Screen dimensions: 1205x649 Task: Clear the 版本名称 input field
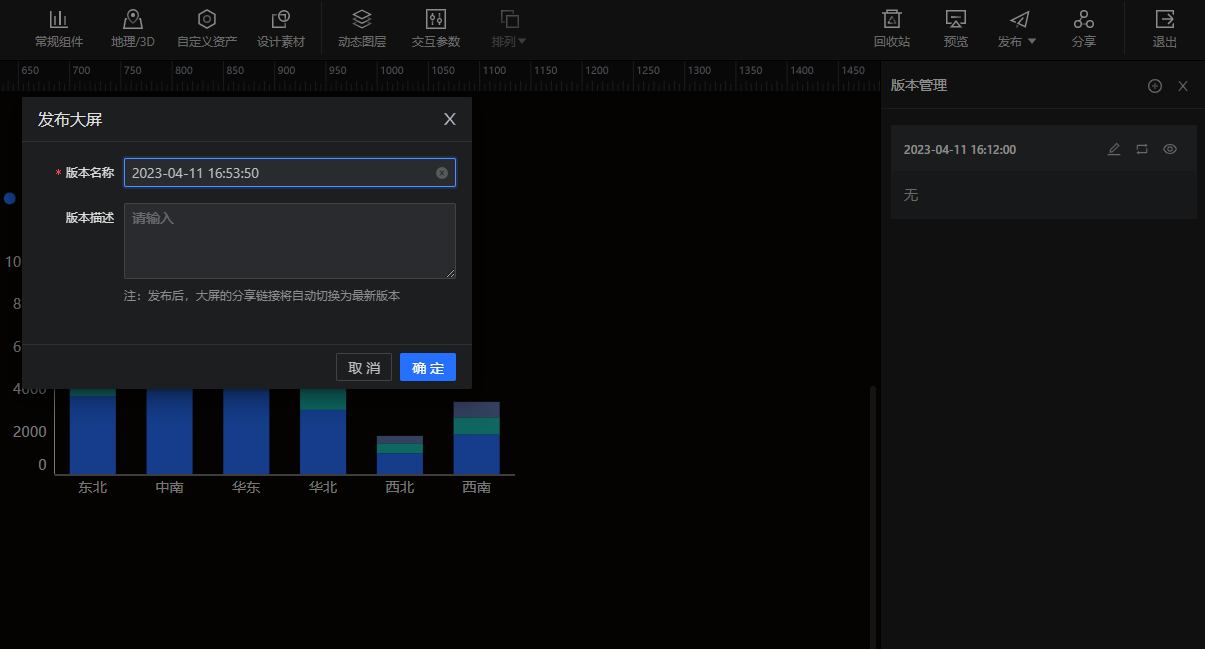[442, 173]
